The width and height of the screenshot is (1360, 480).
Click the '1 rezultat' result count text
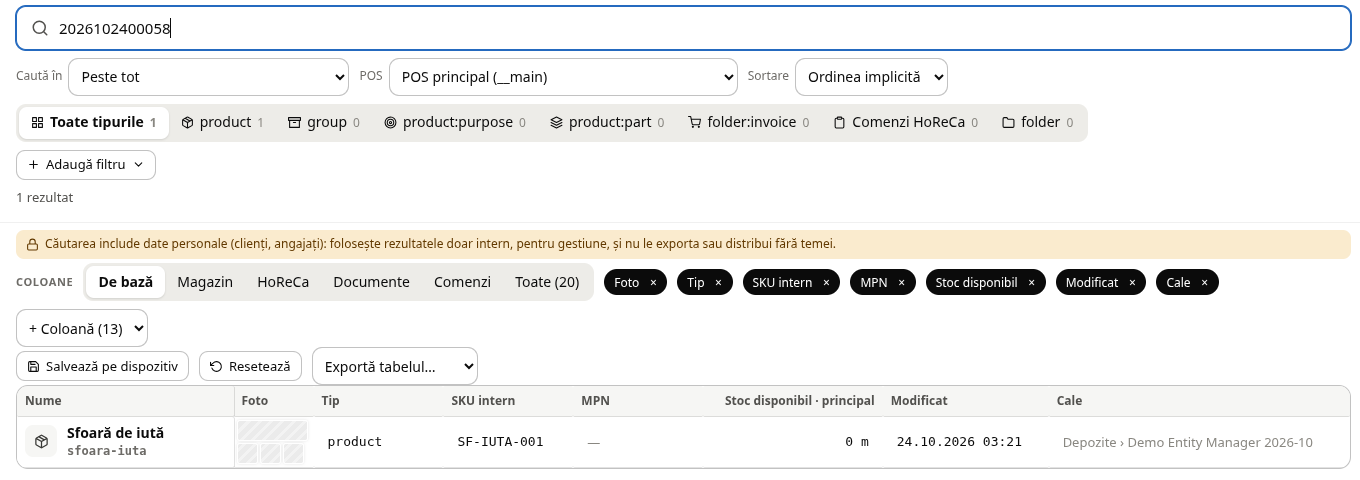tap(44, 198)
